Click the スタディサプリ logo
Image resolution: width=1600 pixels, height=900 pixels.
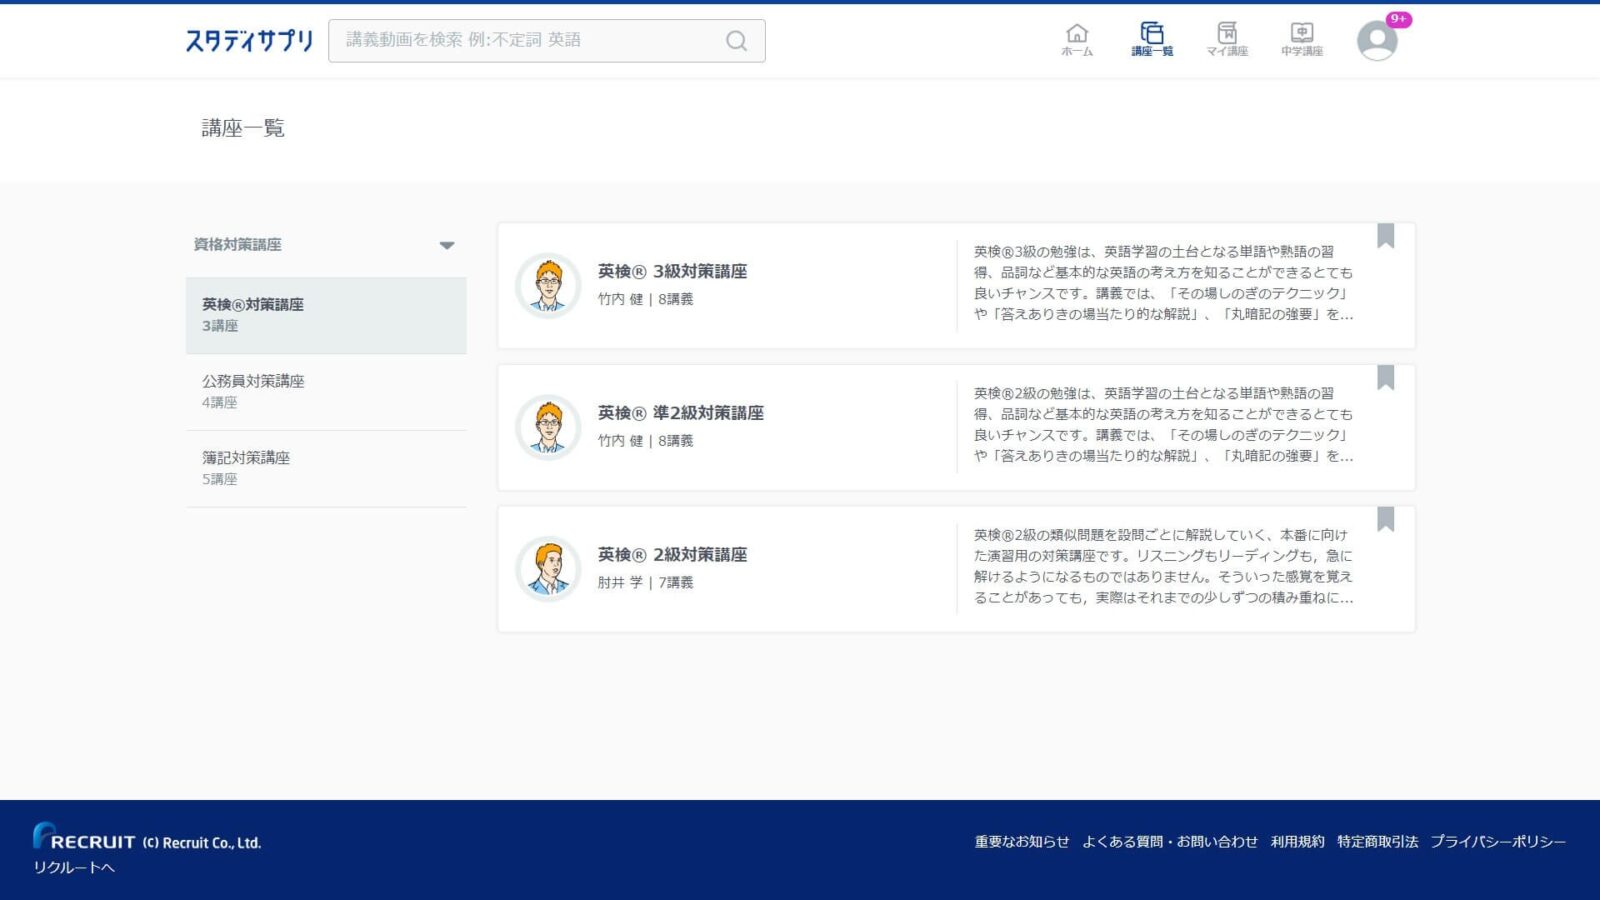(x=249, y=41)
